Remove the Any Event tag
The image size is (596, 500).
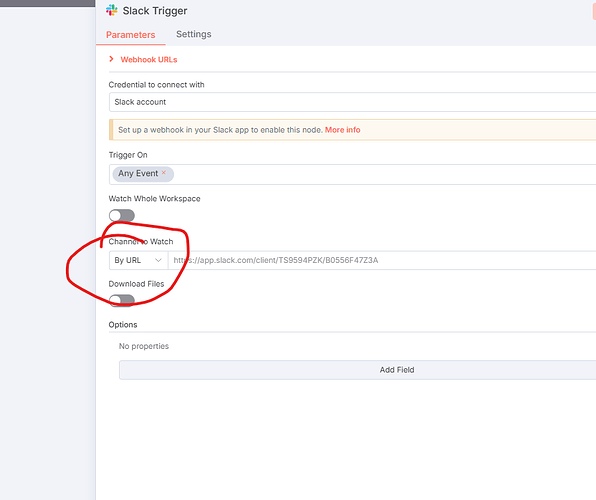[x=164, y=173]
